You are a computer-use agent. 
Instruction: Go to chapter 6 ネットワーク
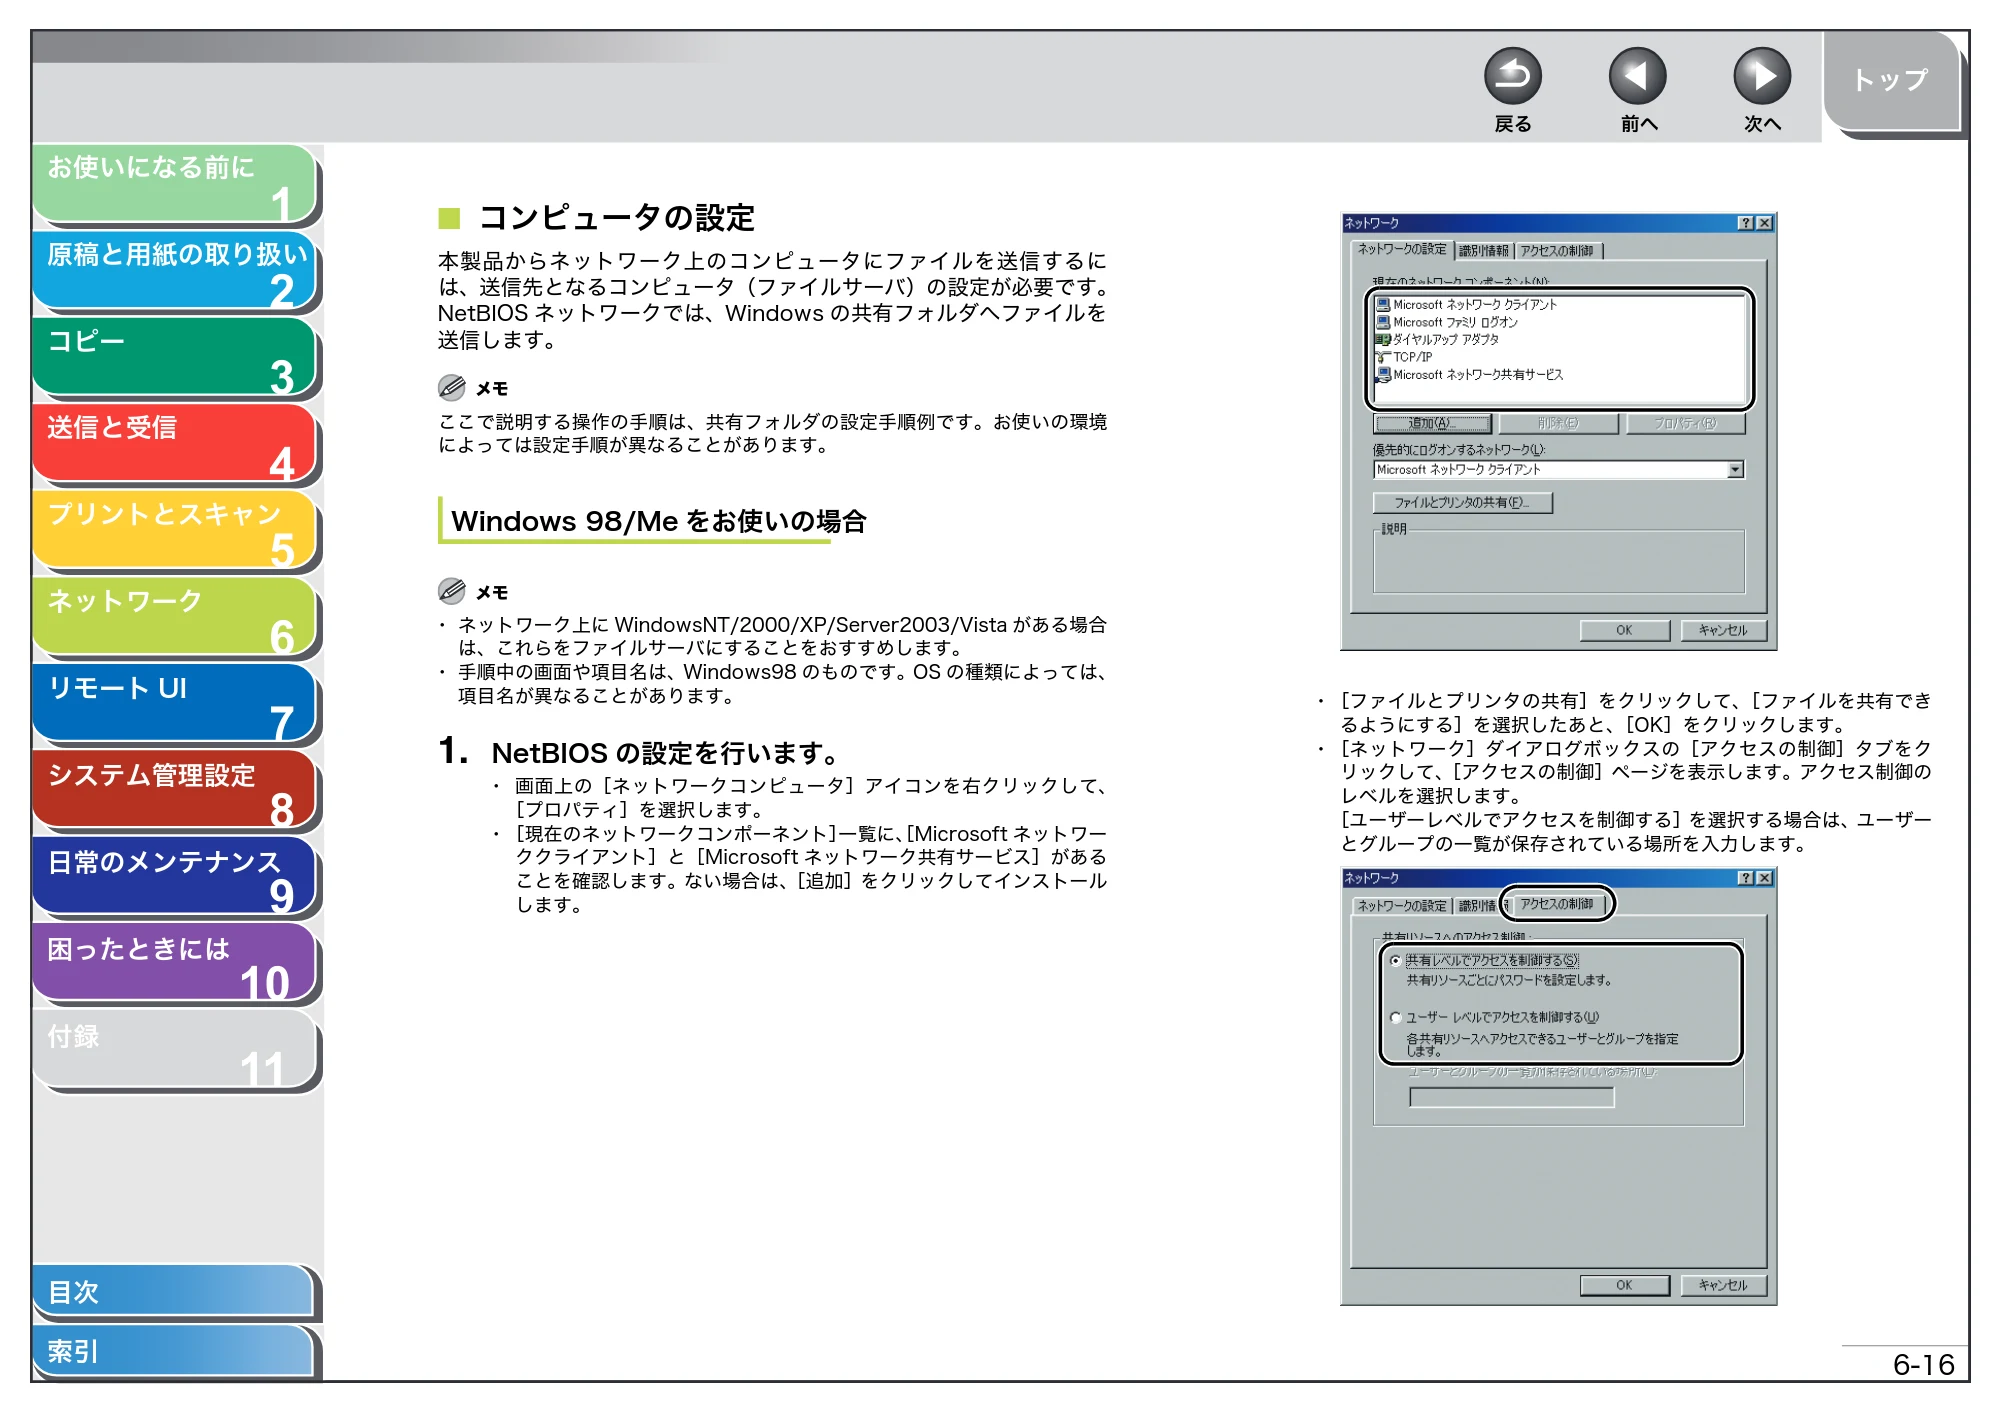175,618
